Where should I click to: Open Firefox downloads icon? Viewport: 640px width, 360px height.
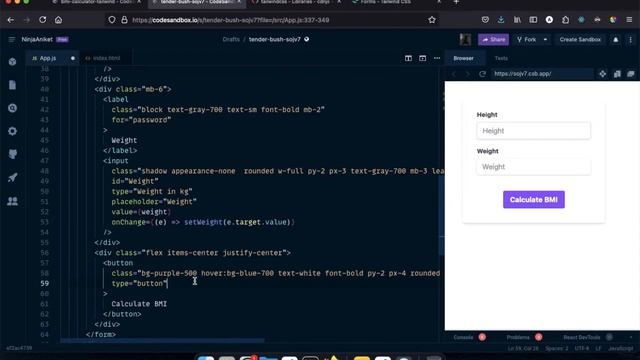tap(501, 20)
